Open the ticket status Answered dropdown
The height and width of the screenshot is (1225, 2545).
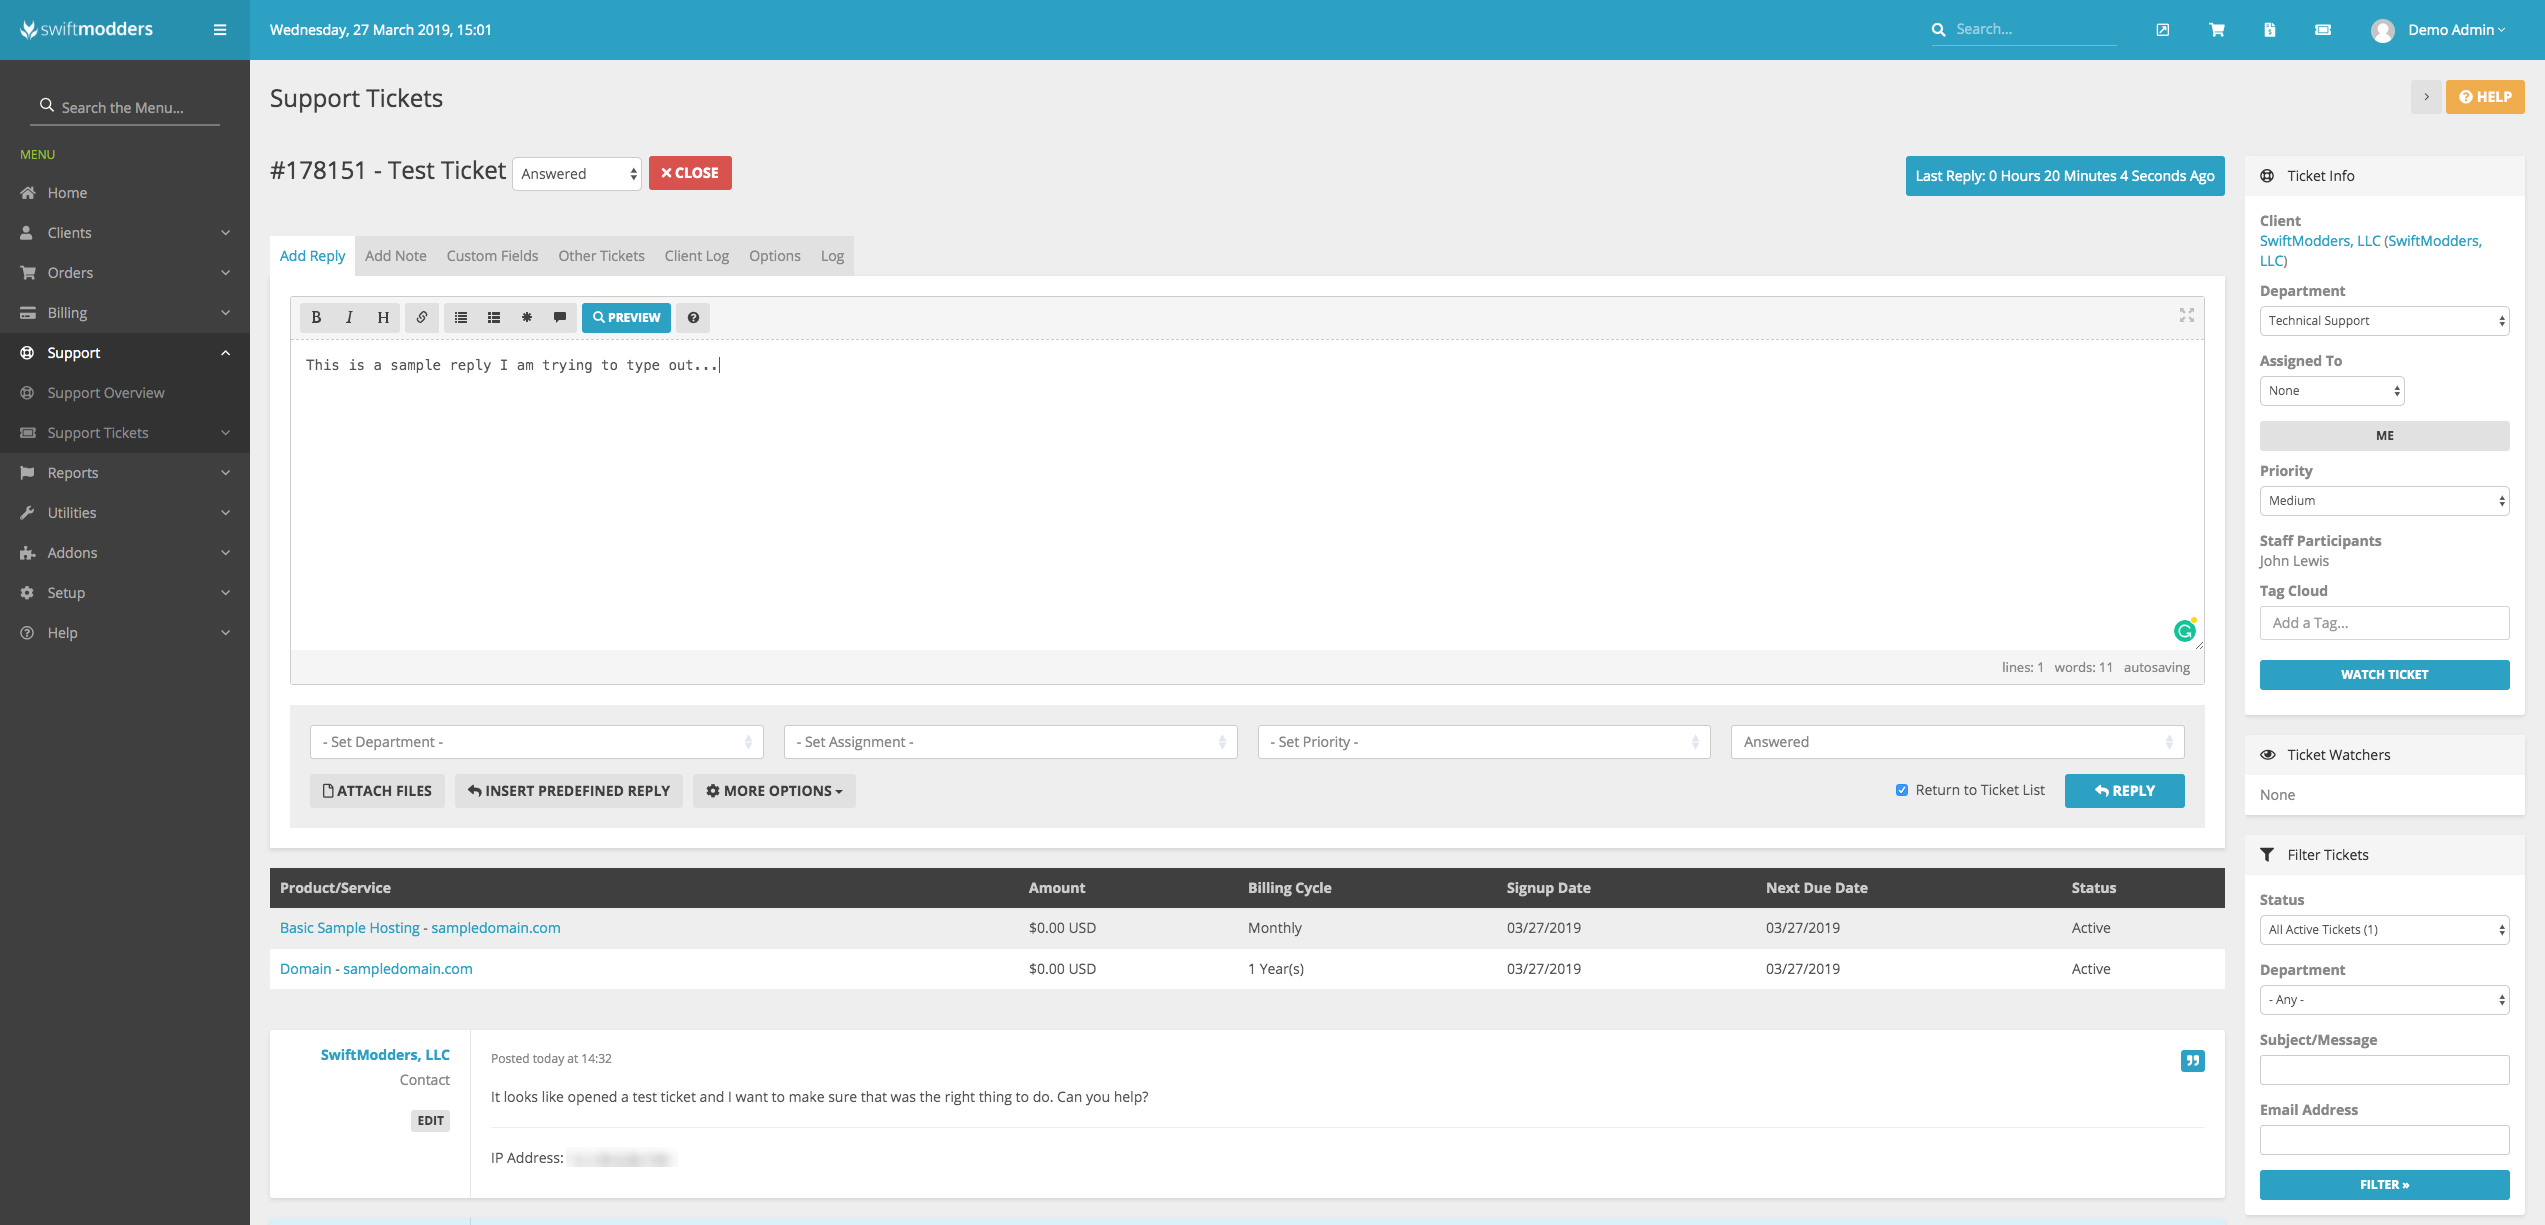tap(577, 174)
